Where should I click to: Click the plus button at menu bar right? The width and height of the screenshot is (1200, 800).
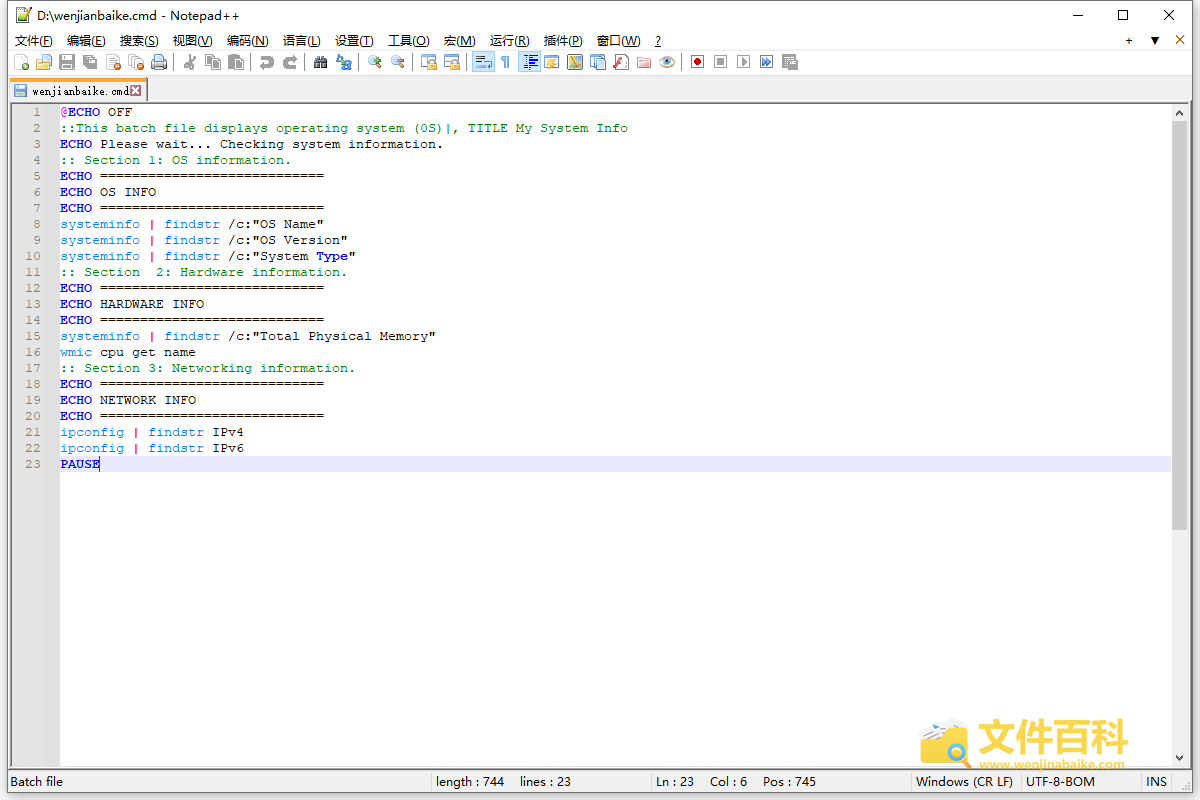click(1129, 41)
